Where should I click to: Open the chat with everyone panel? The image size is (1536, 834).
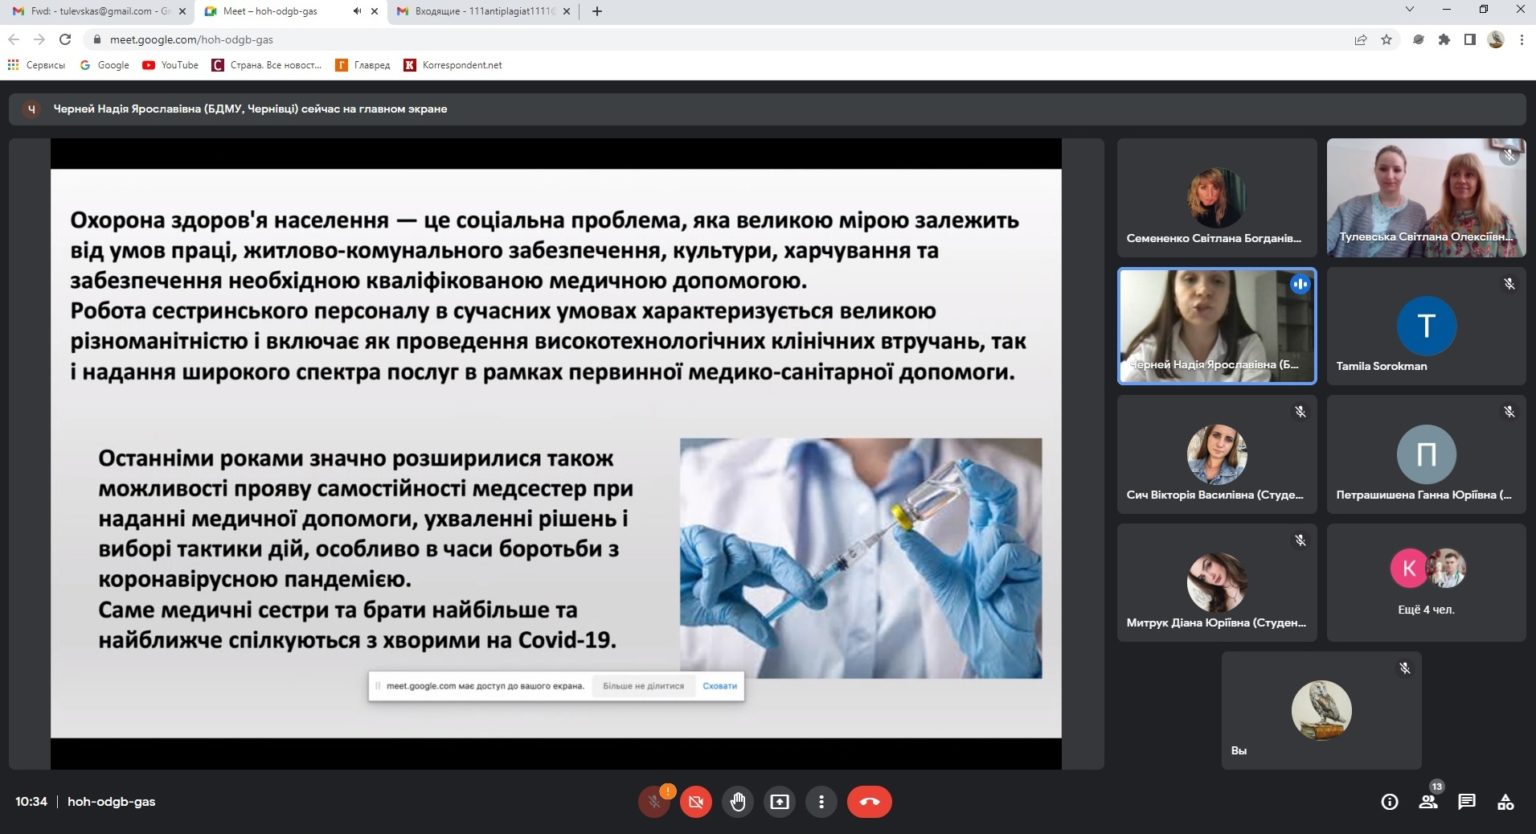(x=1466, y=802)
